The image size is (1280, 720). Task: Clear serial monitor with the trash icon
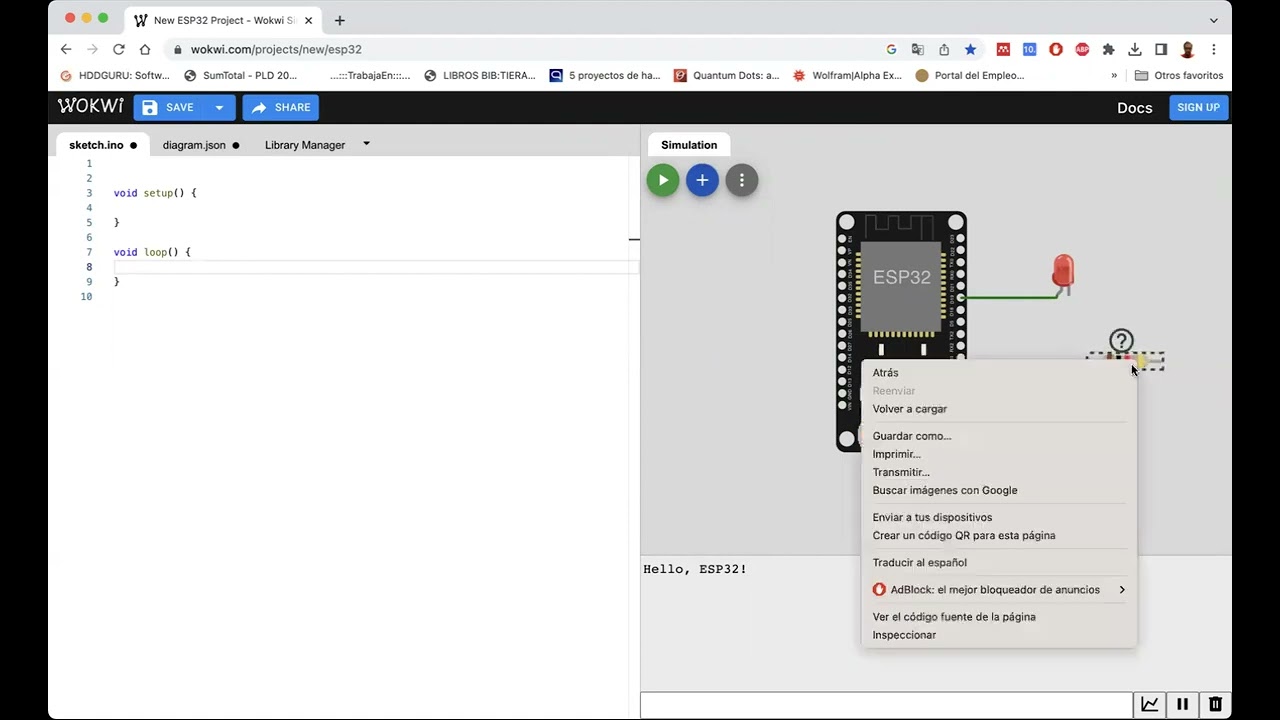tap(1215, 704)
